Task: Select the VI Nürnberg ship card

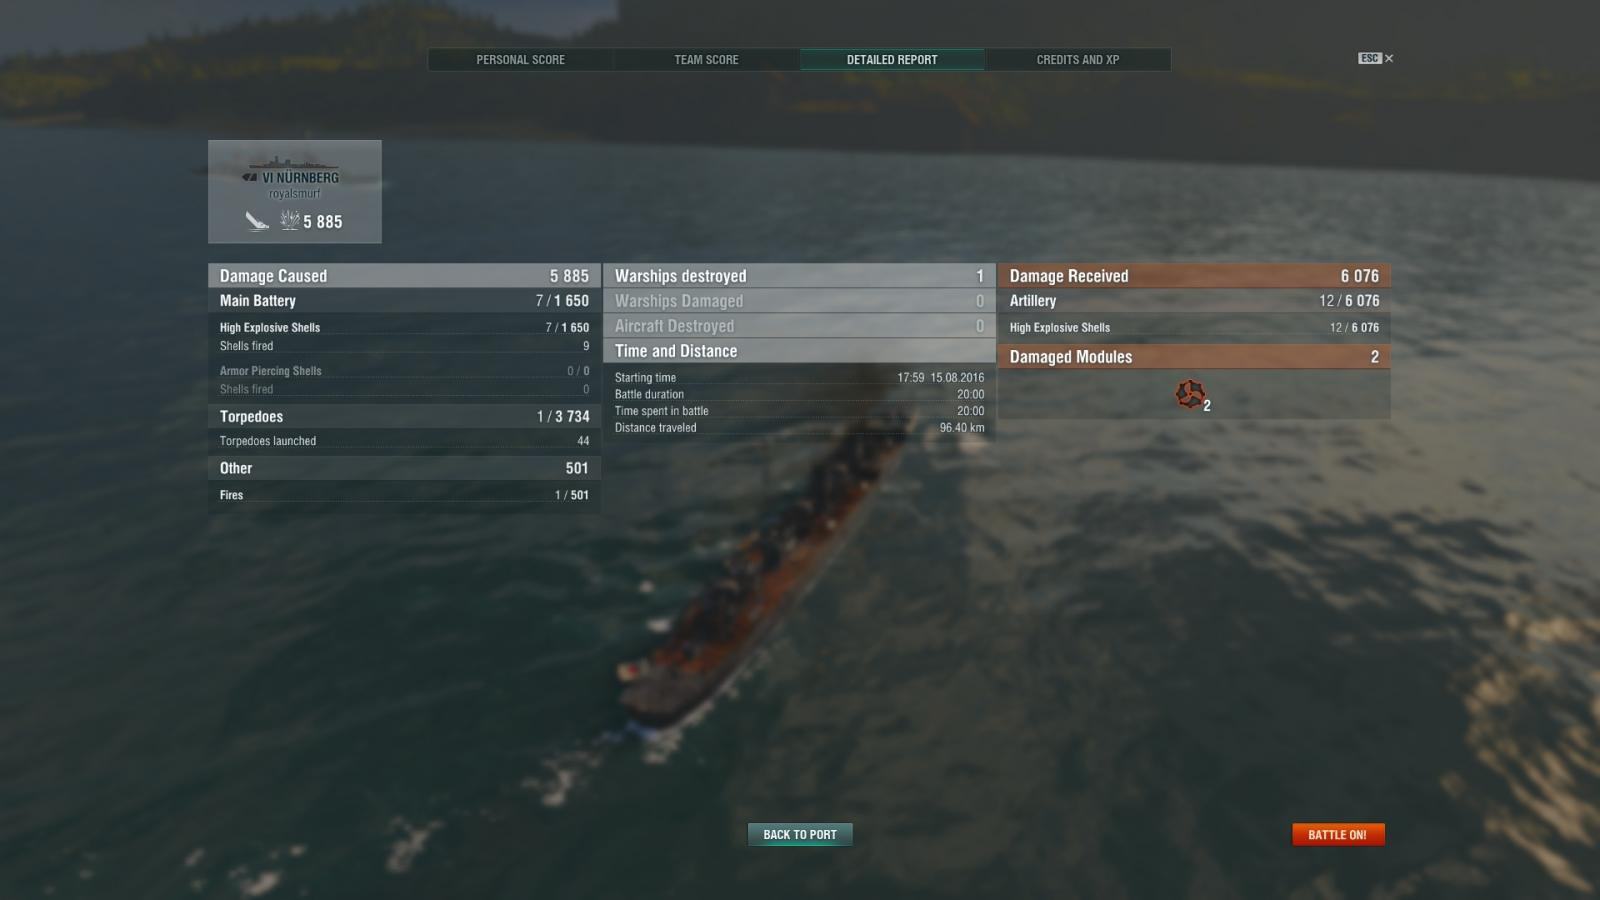Action: coord(295,191)
